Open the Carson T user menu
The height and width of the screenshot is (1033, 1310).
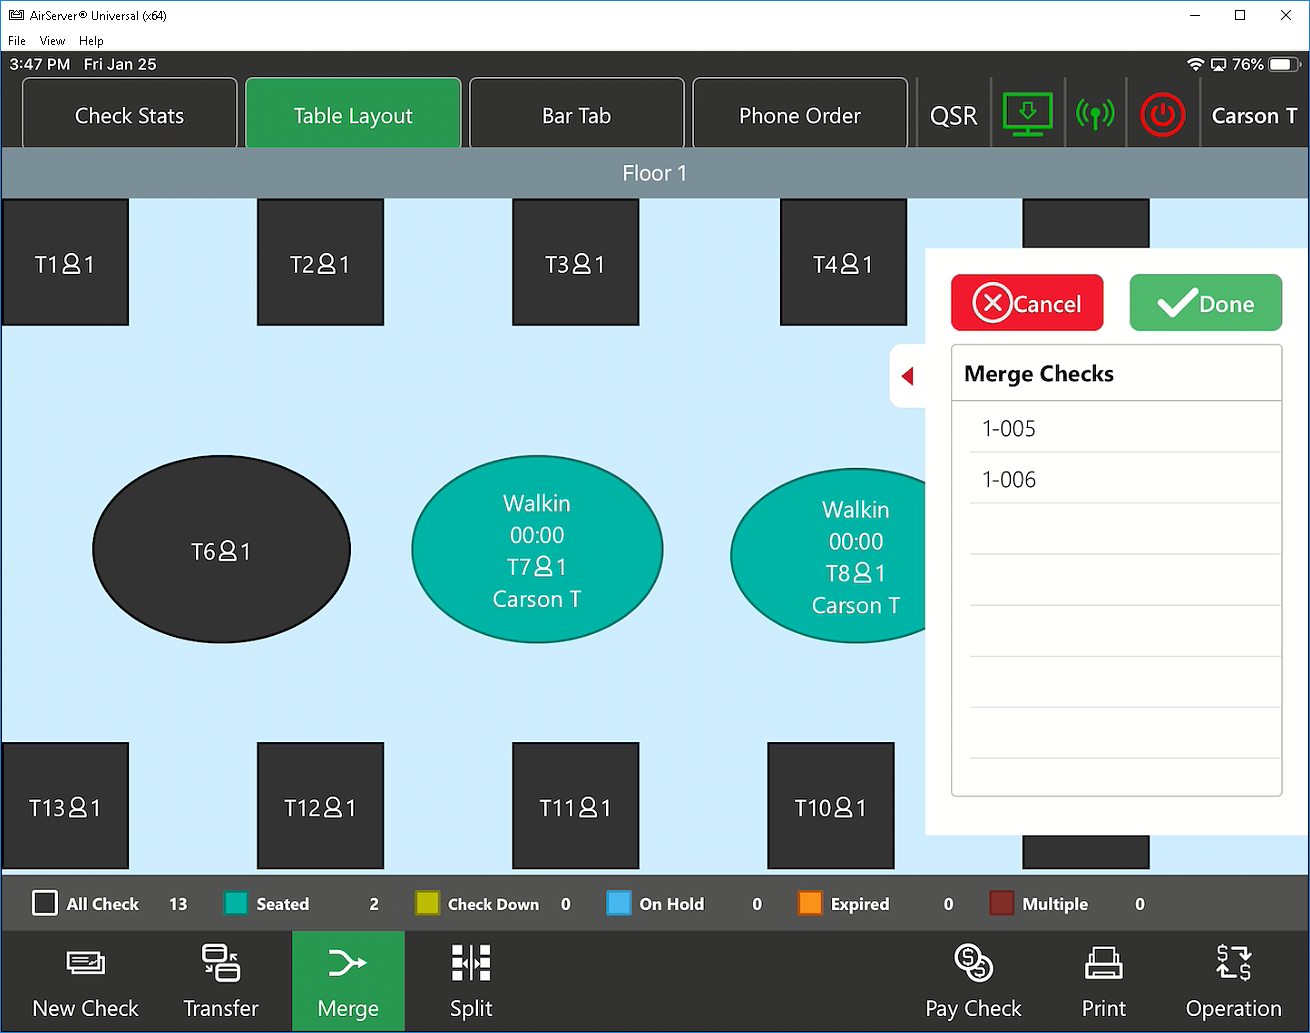click(x=1254, y=116)
